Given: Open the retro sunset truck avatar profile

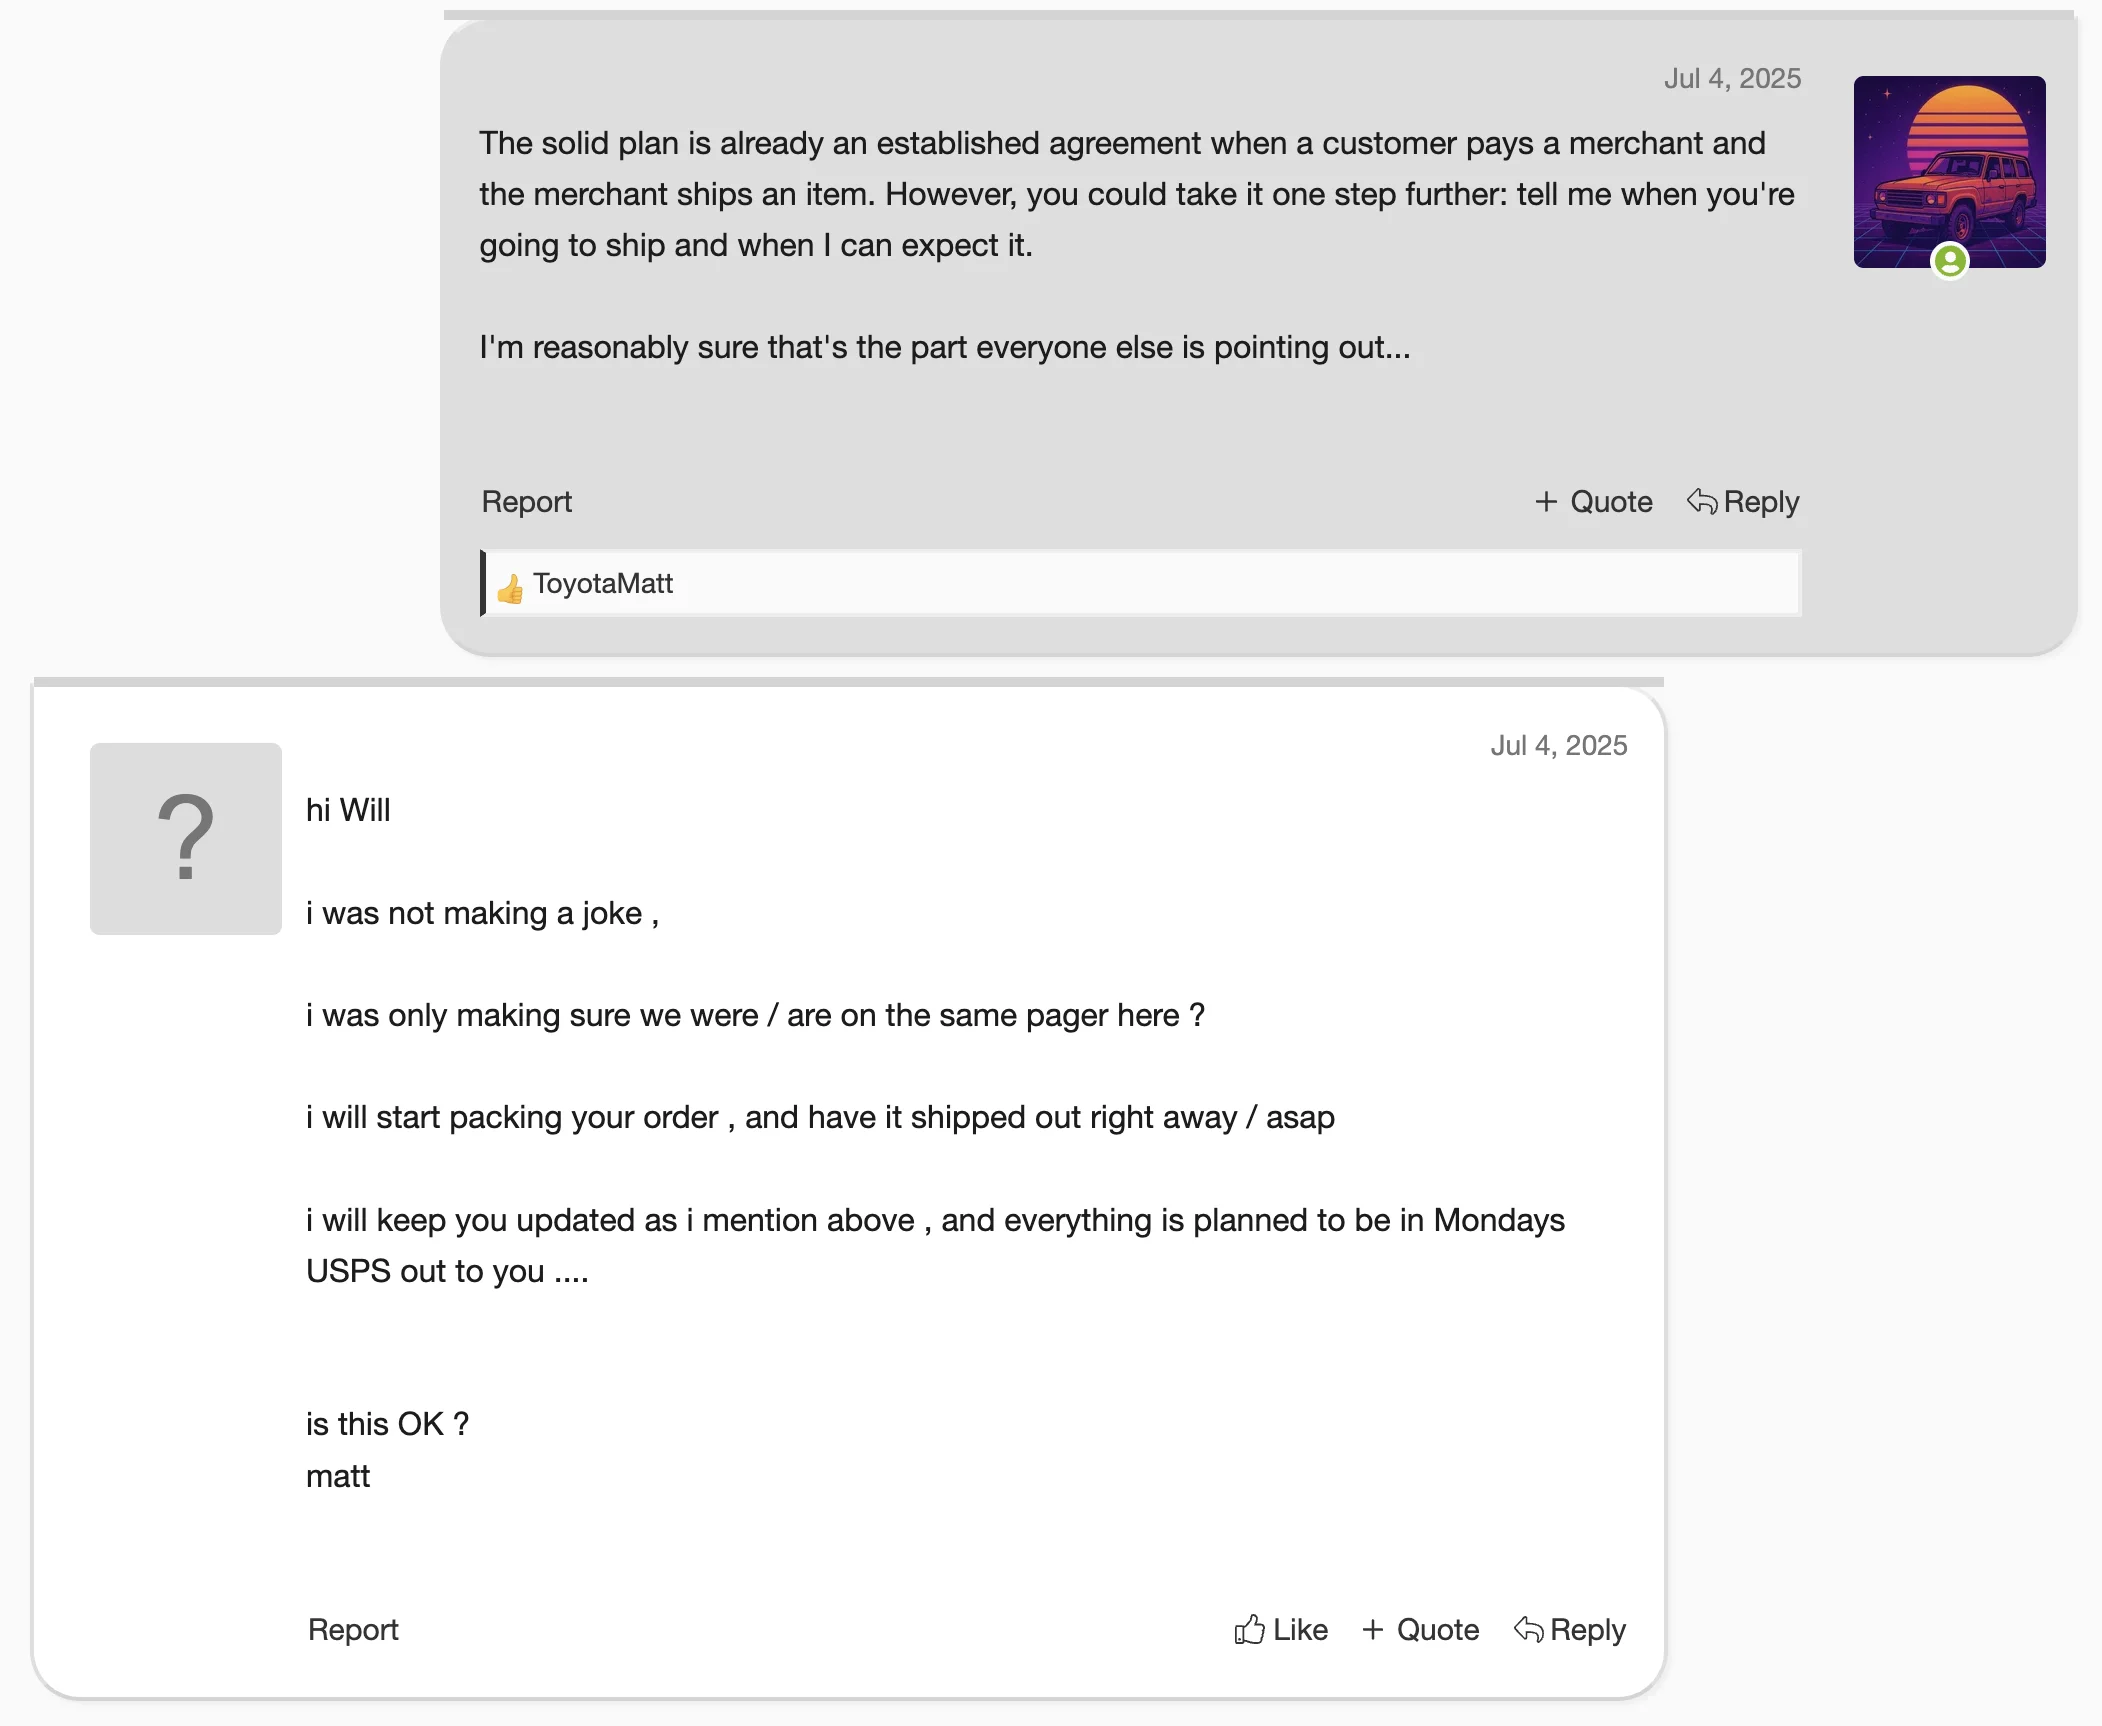Looking at the screenshot, I should click(x=1949, y=172).
